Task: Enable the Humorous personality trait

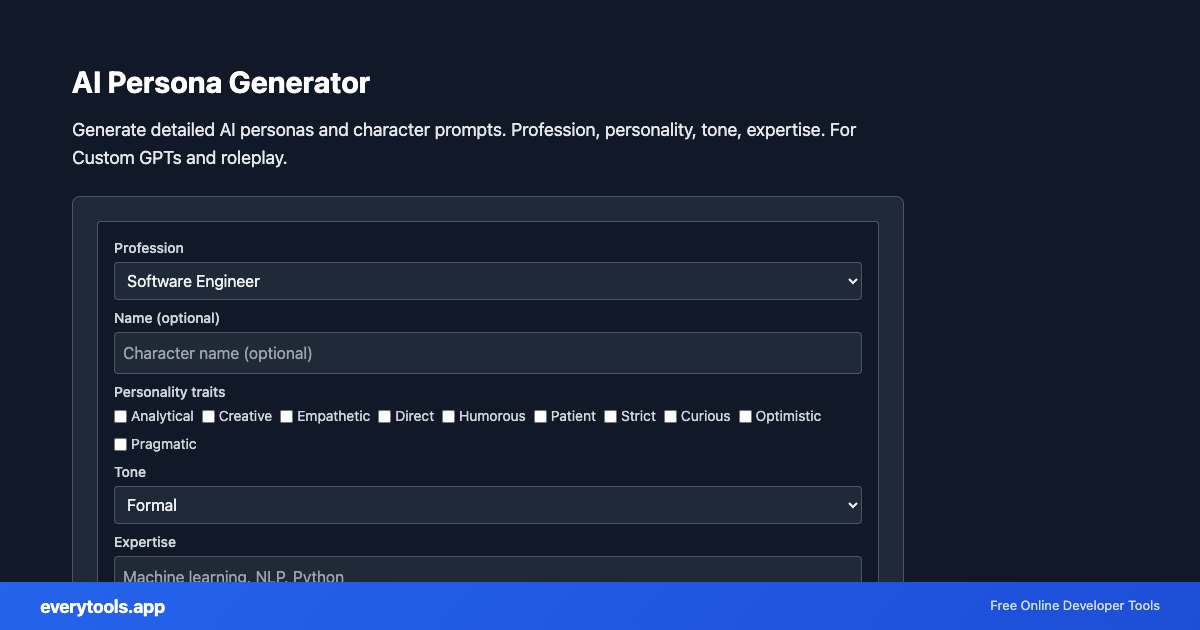Action: coord(448,416)
